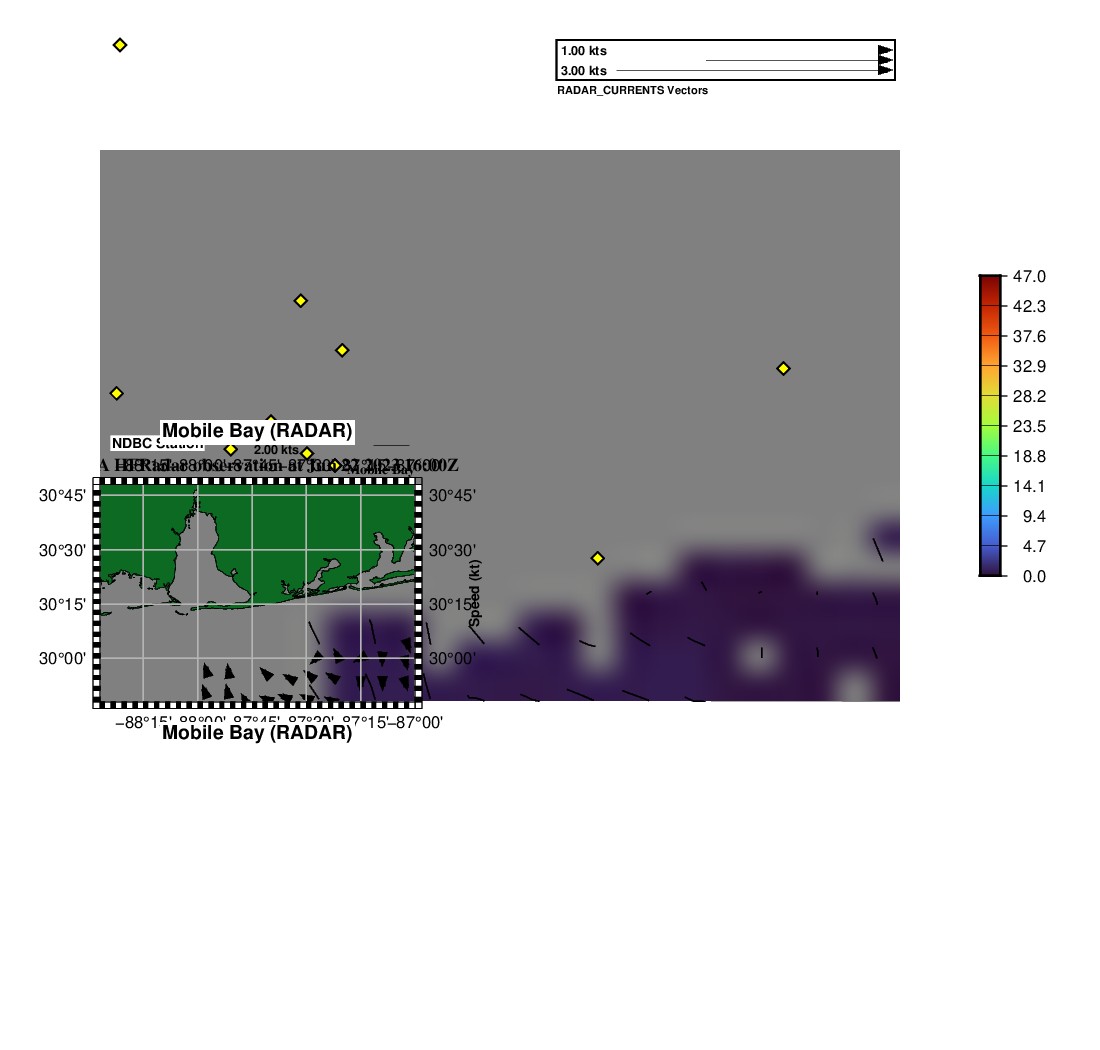Click the RADAR_CURRENTS Vectors caption
Viewport: 1100px width, 1050px height.
632,91
